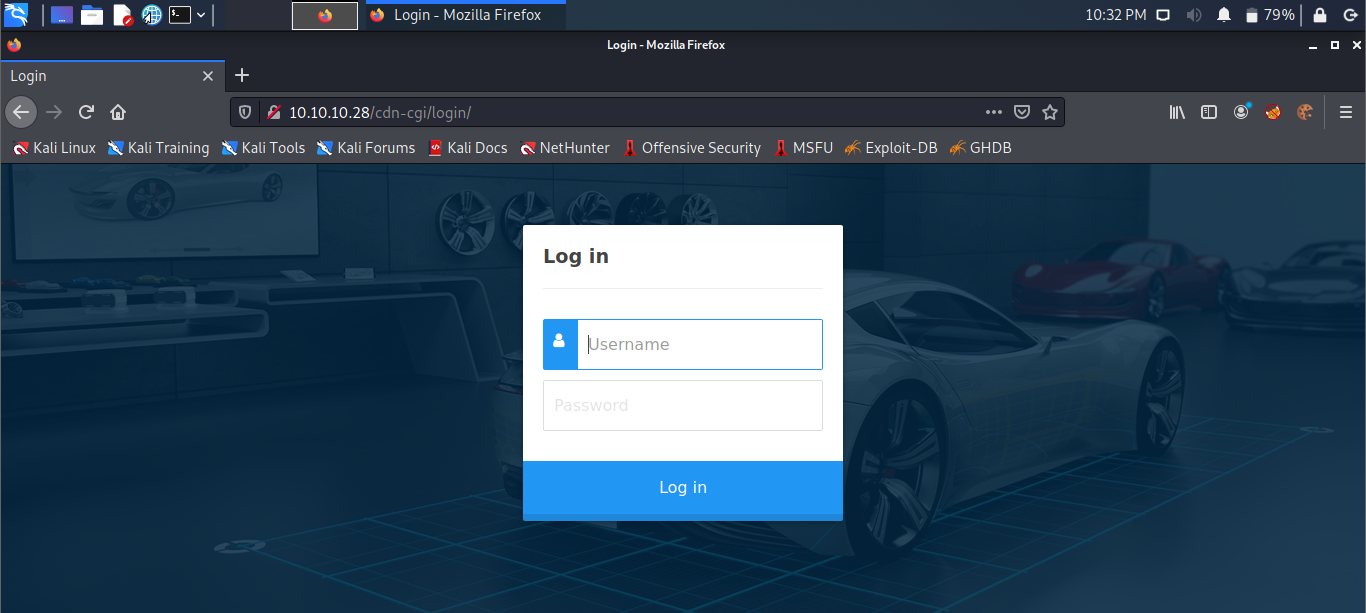Image resolution: width=1366 pixels, height=613 pixels.
Task: Click the Log in heading text
Action: click(x=576, y=256)
